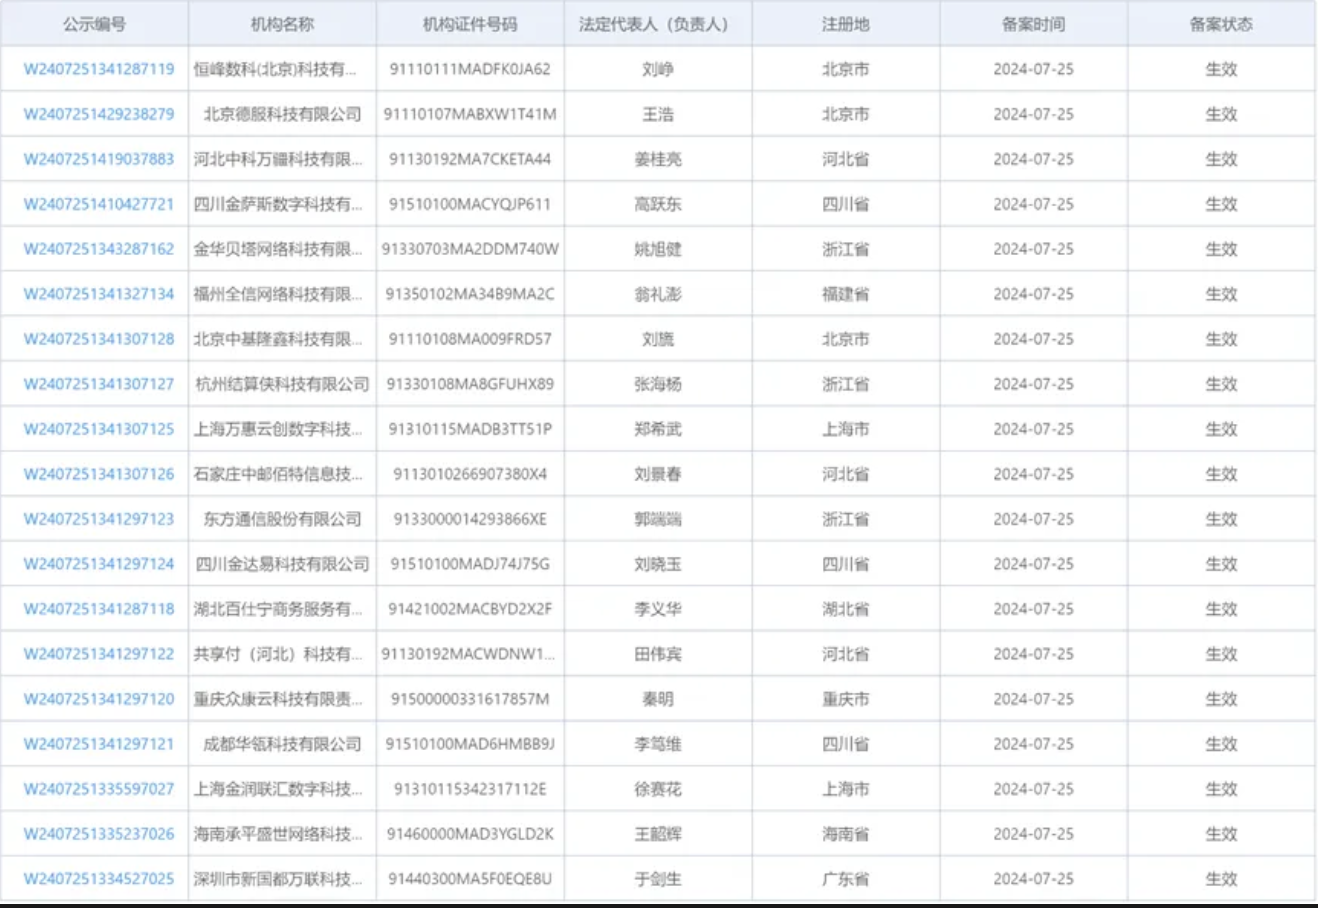1318x908 pixels.
Task: Open filing W2407251341287118 for 湖北百仕宁
Action: [99, 609]
